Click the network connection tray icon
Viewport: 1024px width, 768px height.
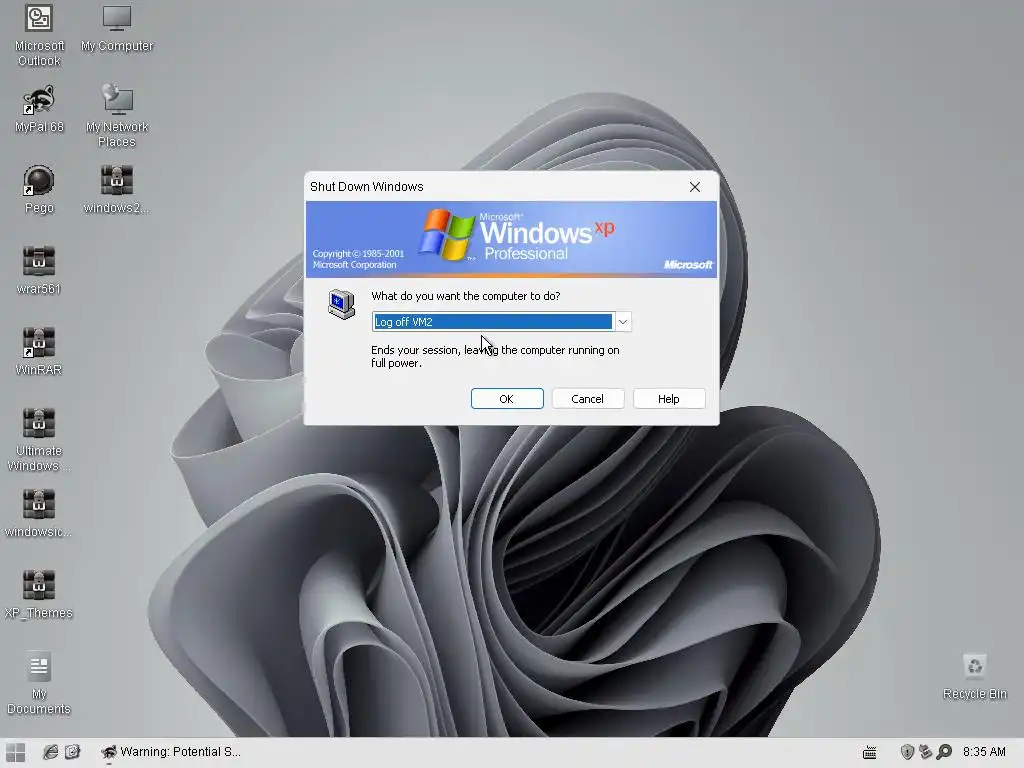pos(925,752)
